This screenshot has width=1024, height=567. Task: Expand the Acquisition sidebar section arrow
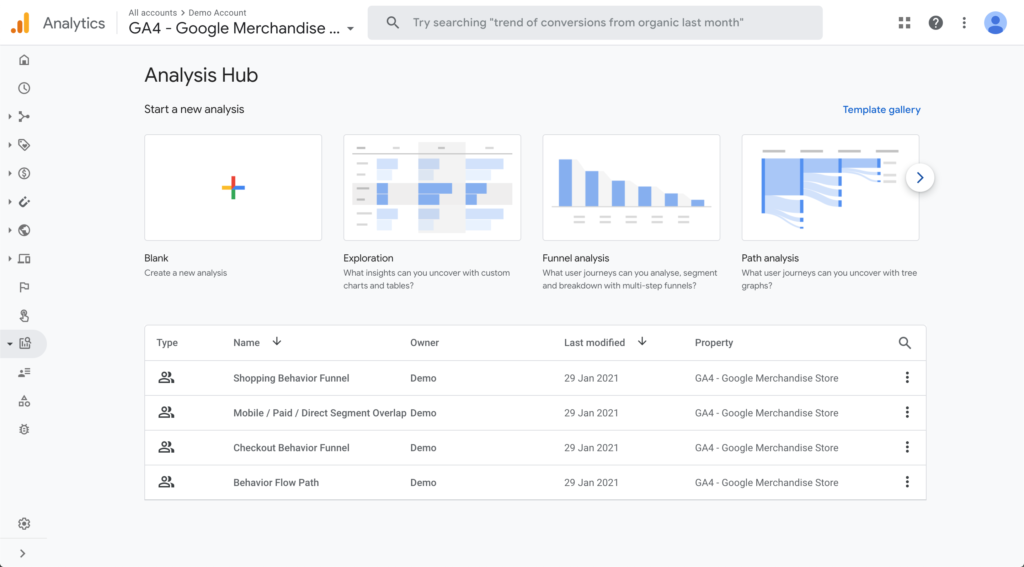tap(10, 116)
